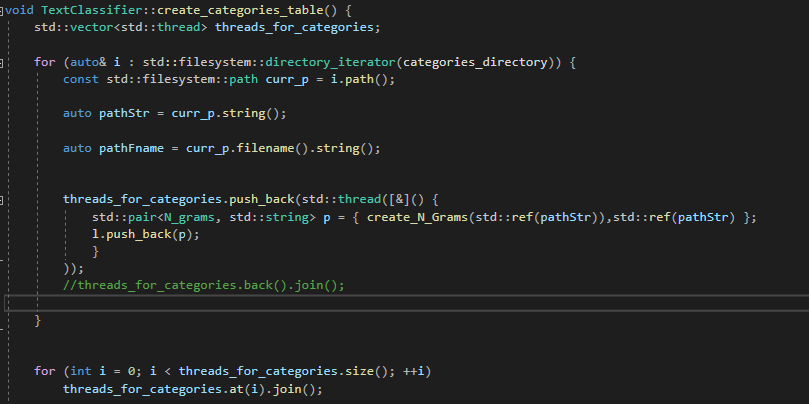809x404 pixels.
Task: Click the ++i increment
Action: [x=413, y=371]
